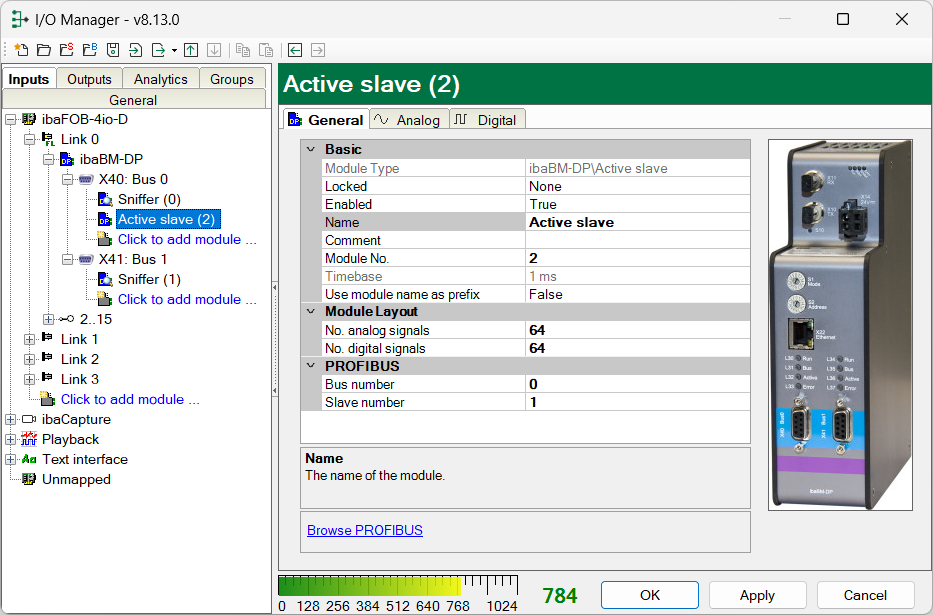
Task: Select the ibaBM-DP module icon
Action: coord(67,159)
